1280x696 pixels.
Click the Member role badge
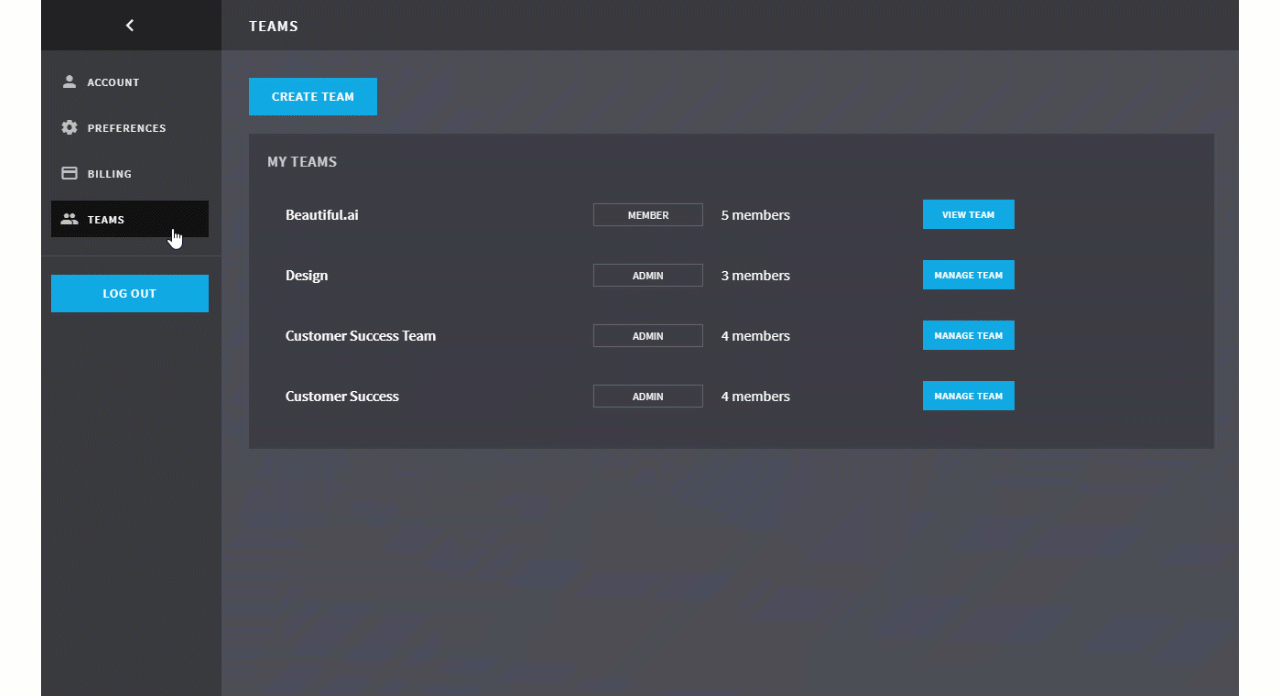click(647, 215)
